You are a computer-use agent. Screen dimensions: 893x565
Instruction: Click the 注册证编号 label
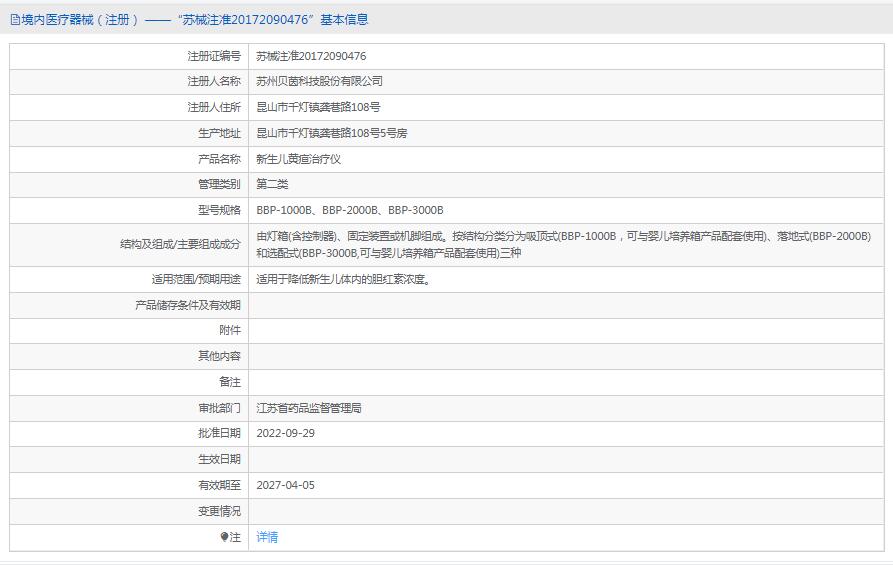tap(214, 56)
